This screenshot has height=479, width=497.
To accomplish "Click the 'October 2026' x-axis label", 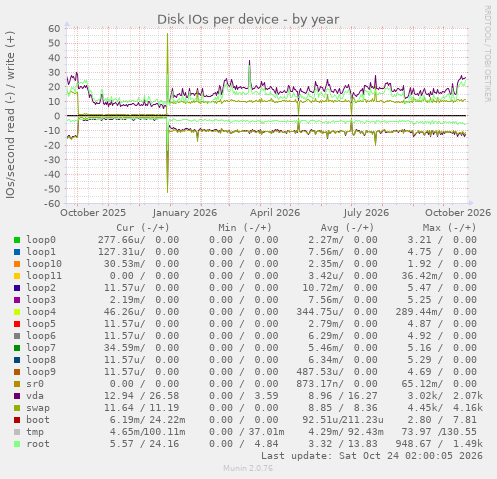I will pyautogui.click(x=458, y=213).
